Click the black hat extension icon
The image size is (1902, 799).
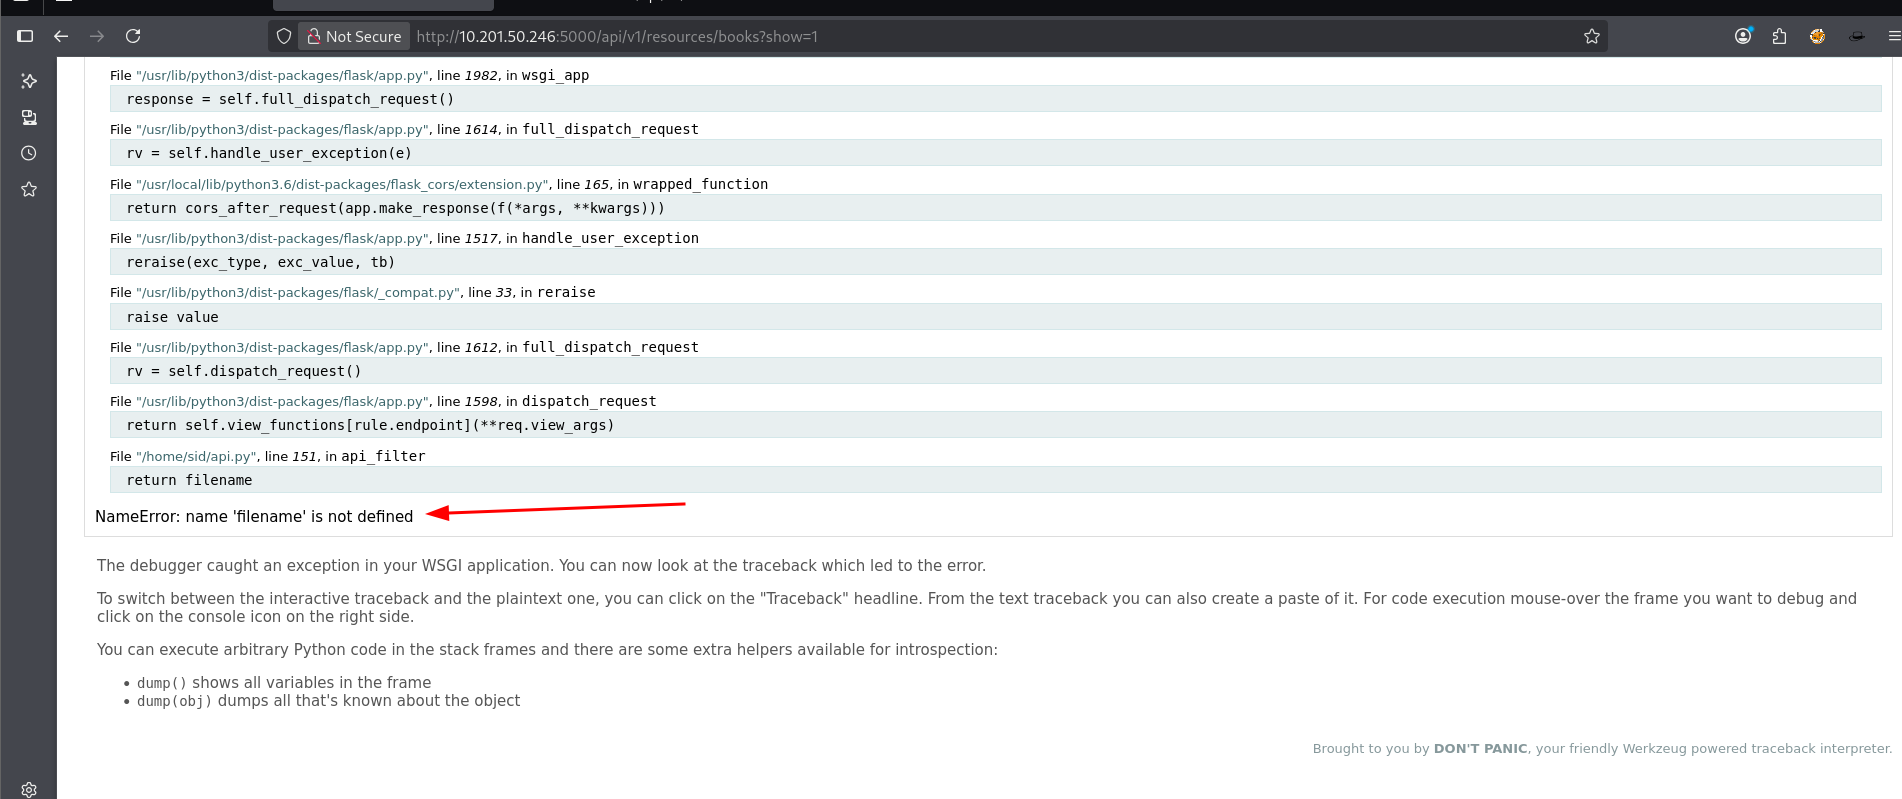tap(1856, 36)
